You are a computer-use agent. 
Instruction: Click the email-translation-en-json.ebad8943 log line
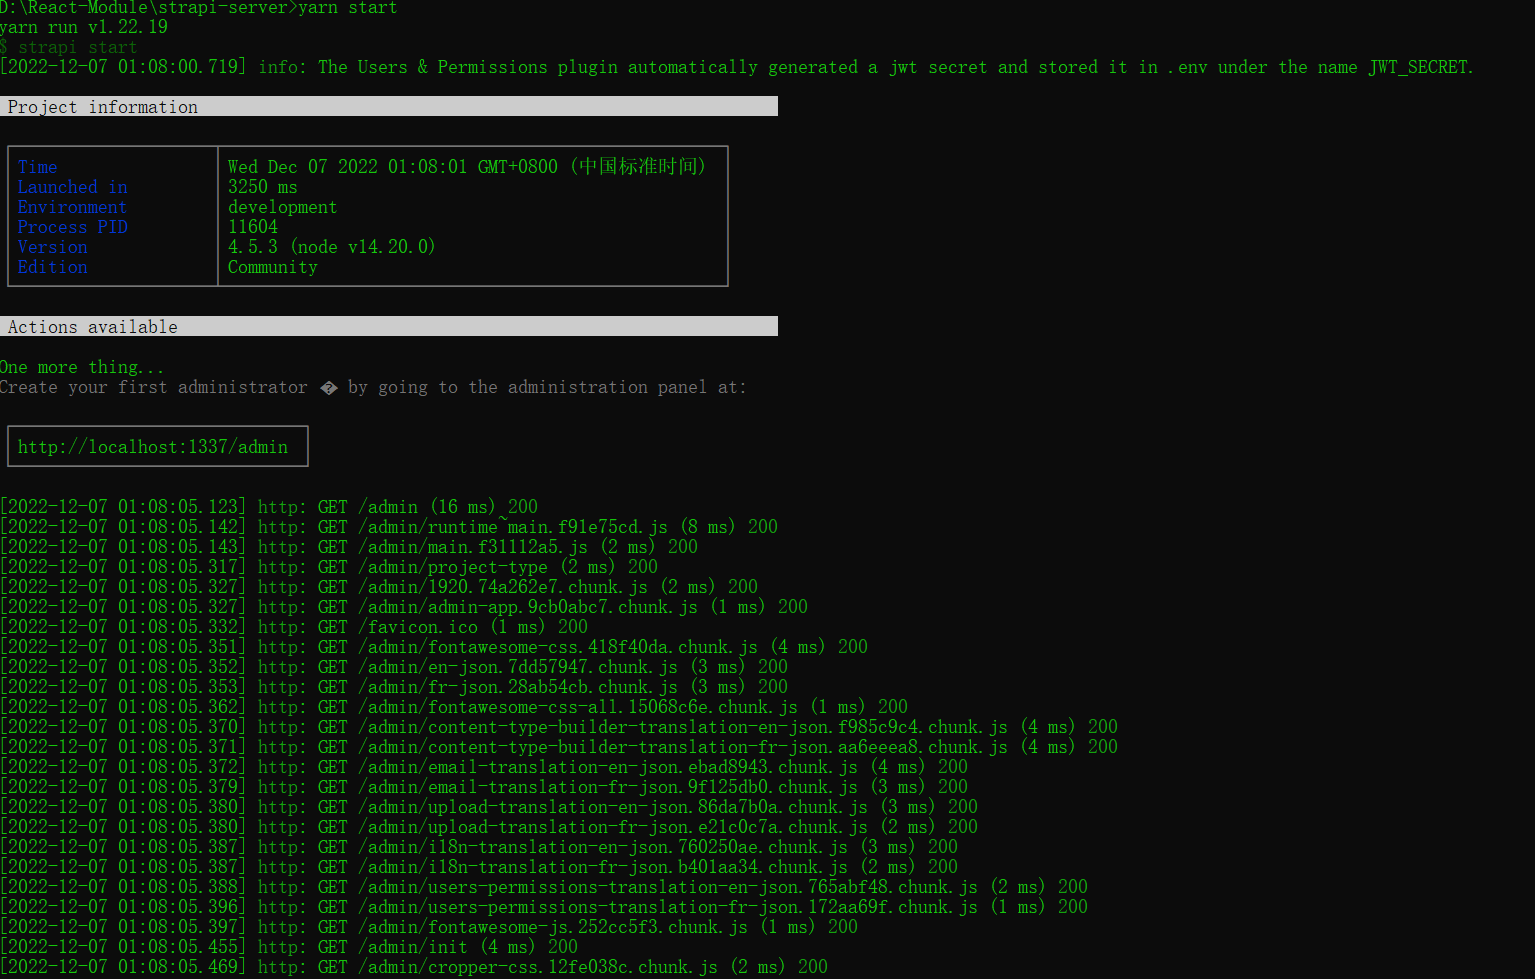click(484, 767)
